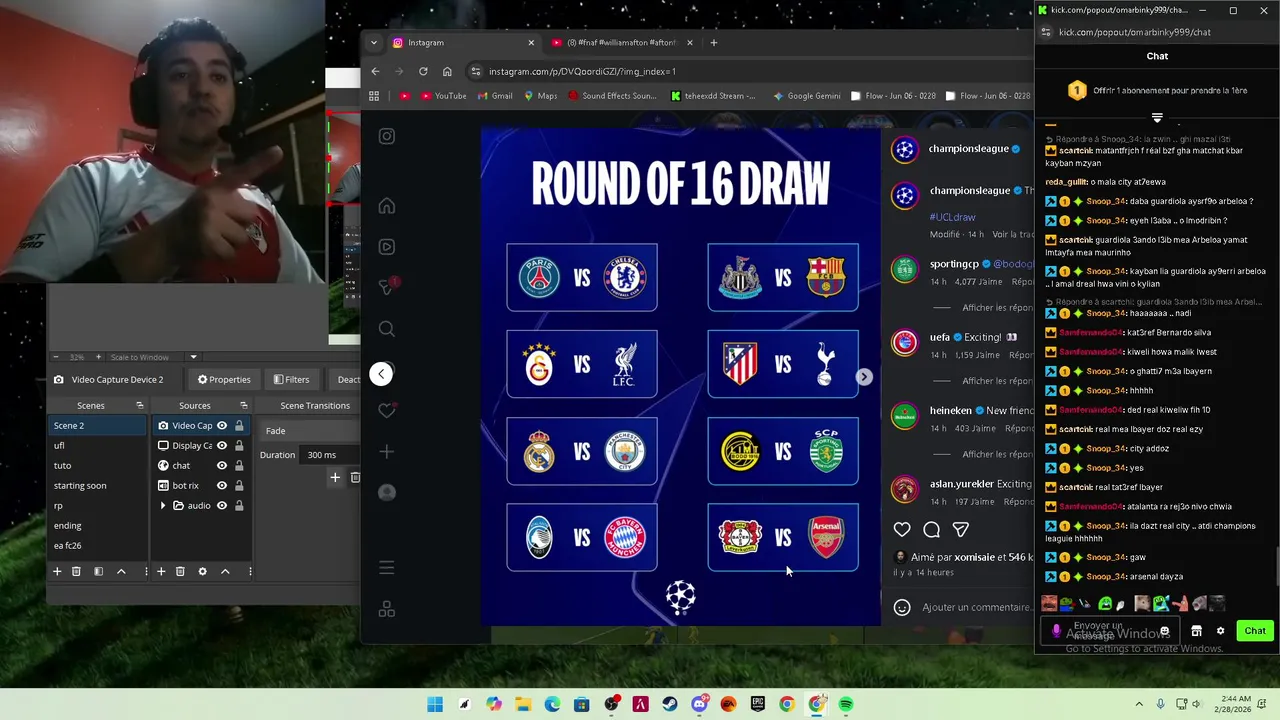Open Instagram Search in the sidebar
The width and height of the screenshot is (1280, 720).
point(387,329)
